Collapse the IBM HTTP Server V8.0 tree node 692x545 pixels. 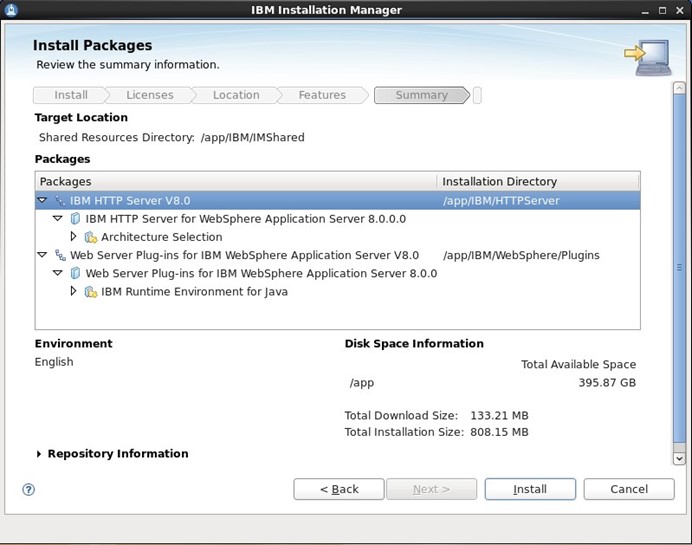pos(43,201)
